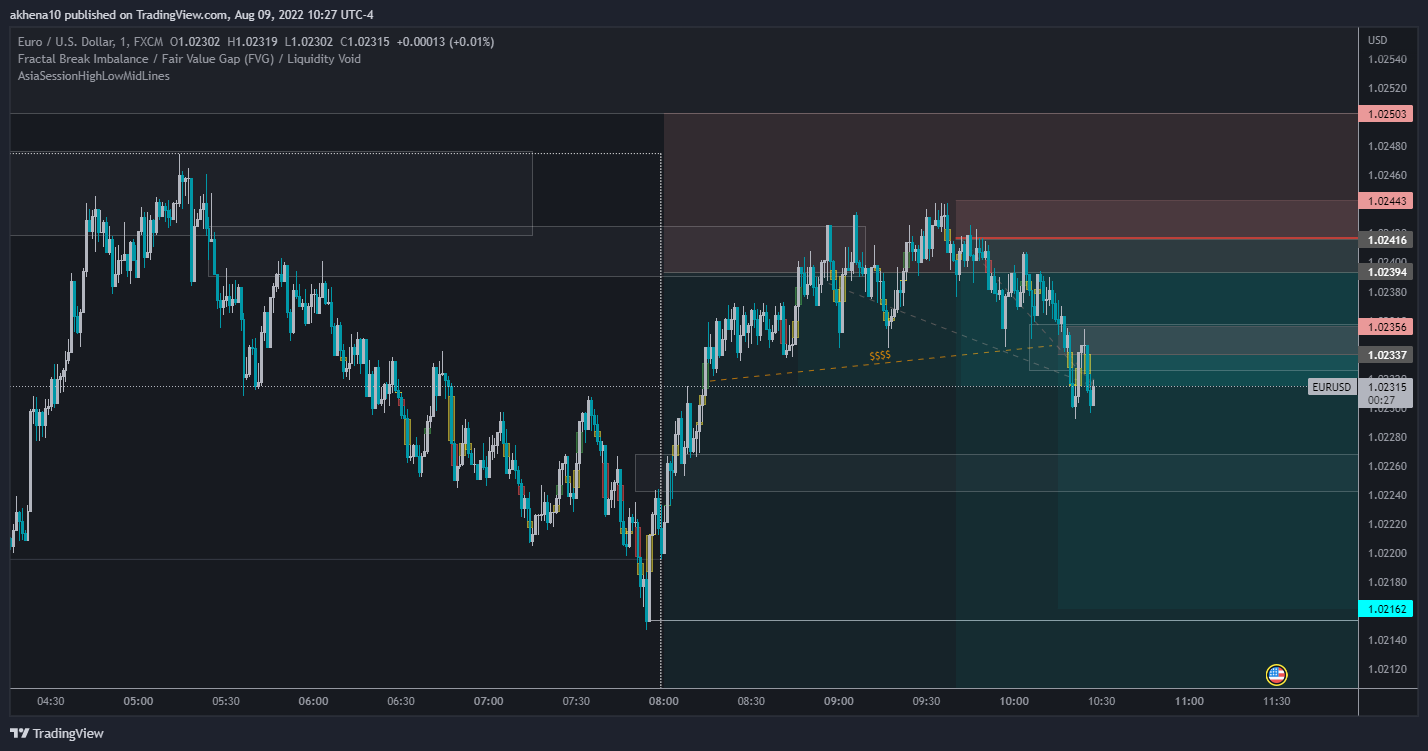The height and width of the screenshot is (751, 1428).
Task: Click the 1.02200 price scale value
Action: click(x=1386, y=553)
